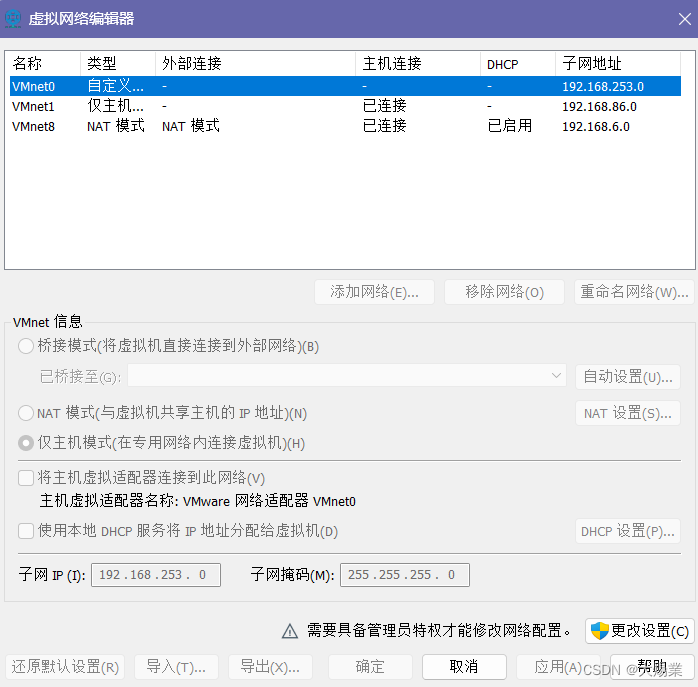The image size is (698, 687).
Task: Click the 导入(T) button
Action: click(176, 667)
